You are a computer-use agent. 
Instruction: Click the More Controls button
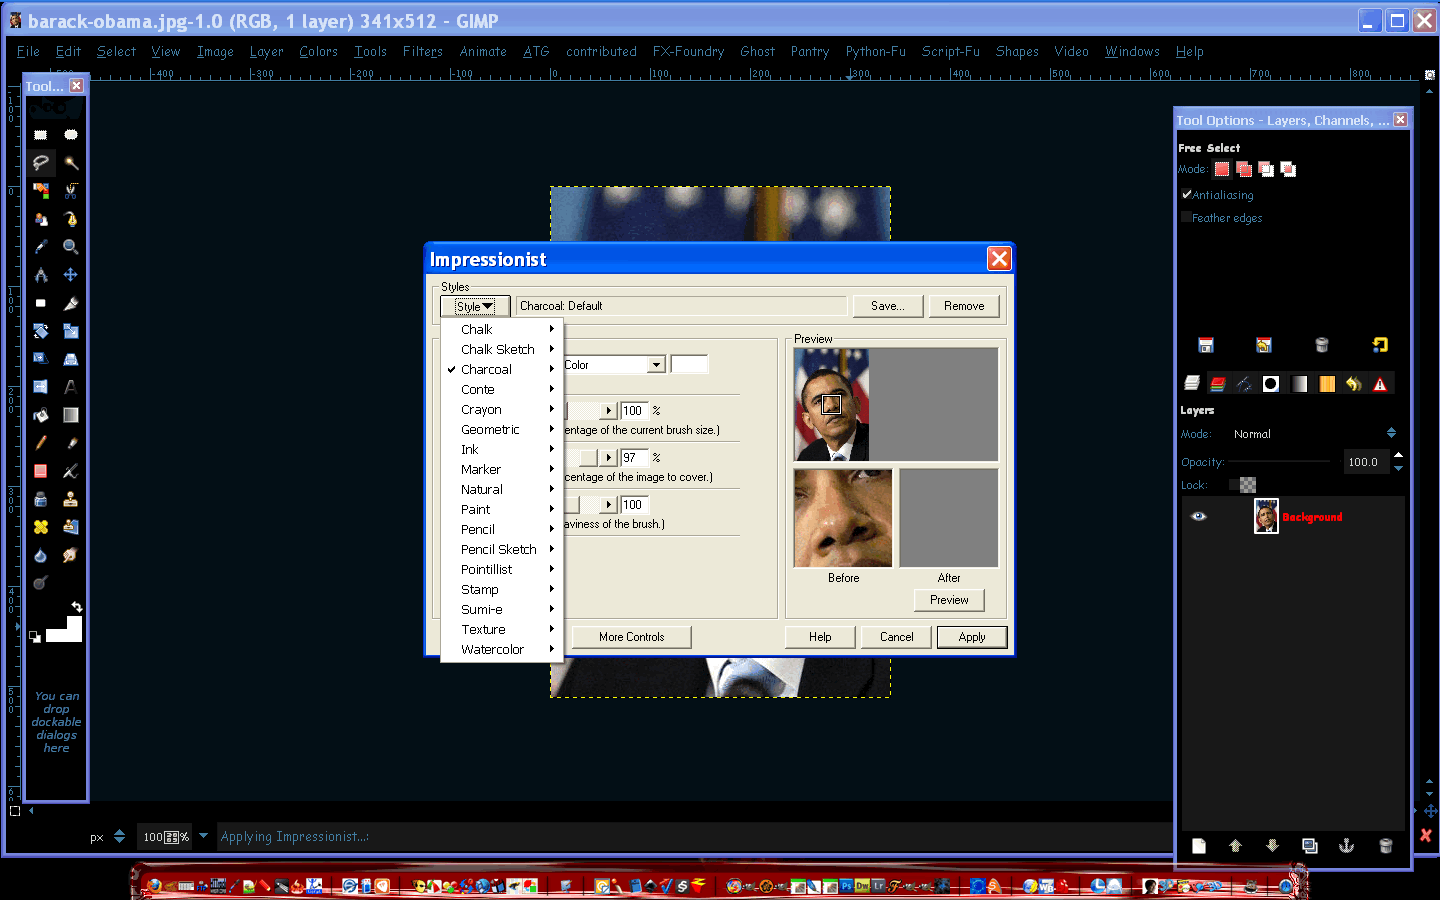coord(631,637)
